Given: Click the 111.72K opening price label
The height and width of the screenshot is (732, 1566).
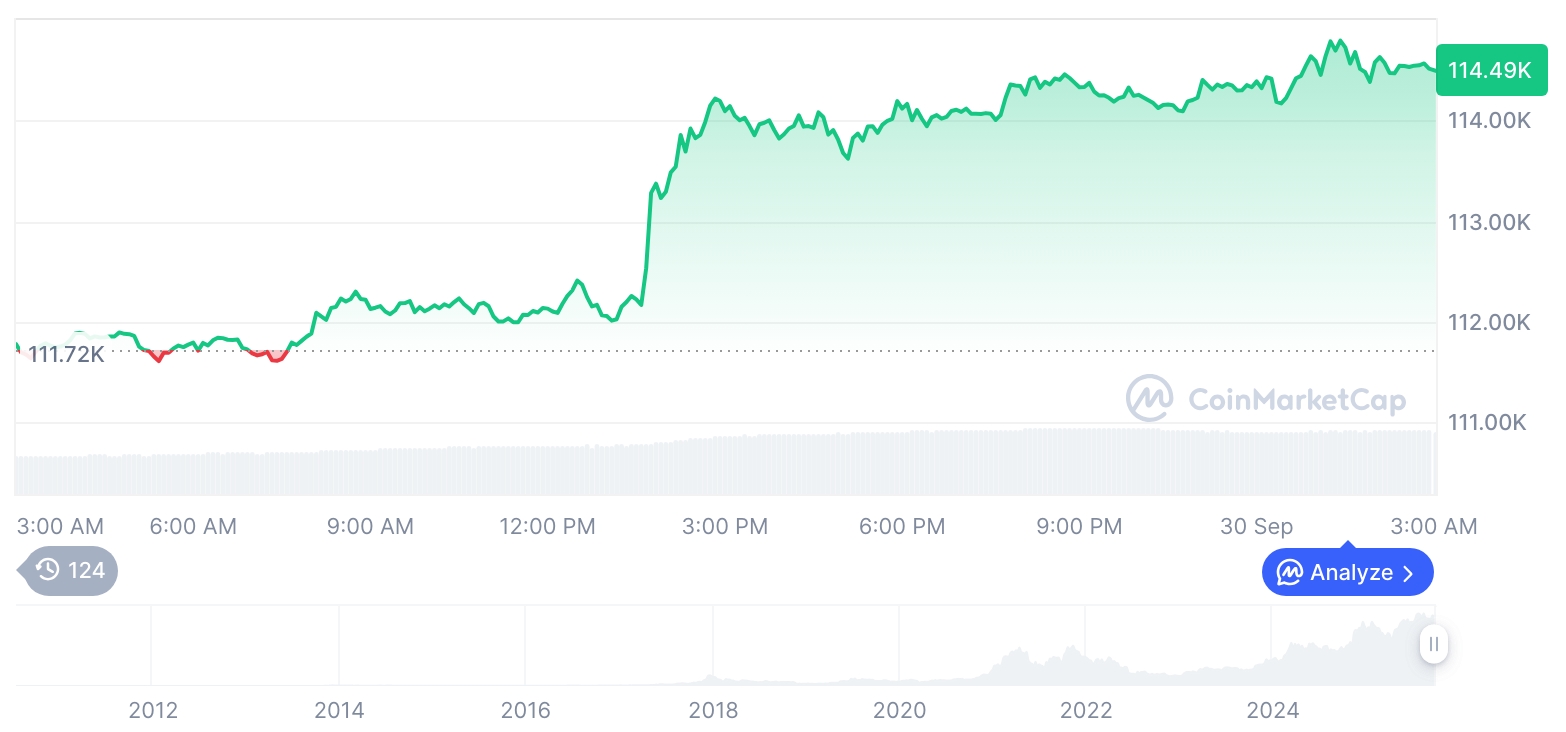Looking at the screenshot, I should click(x=66, y=354).
